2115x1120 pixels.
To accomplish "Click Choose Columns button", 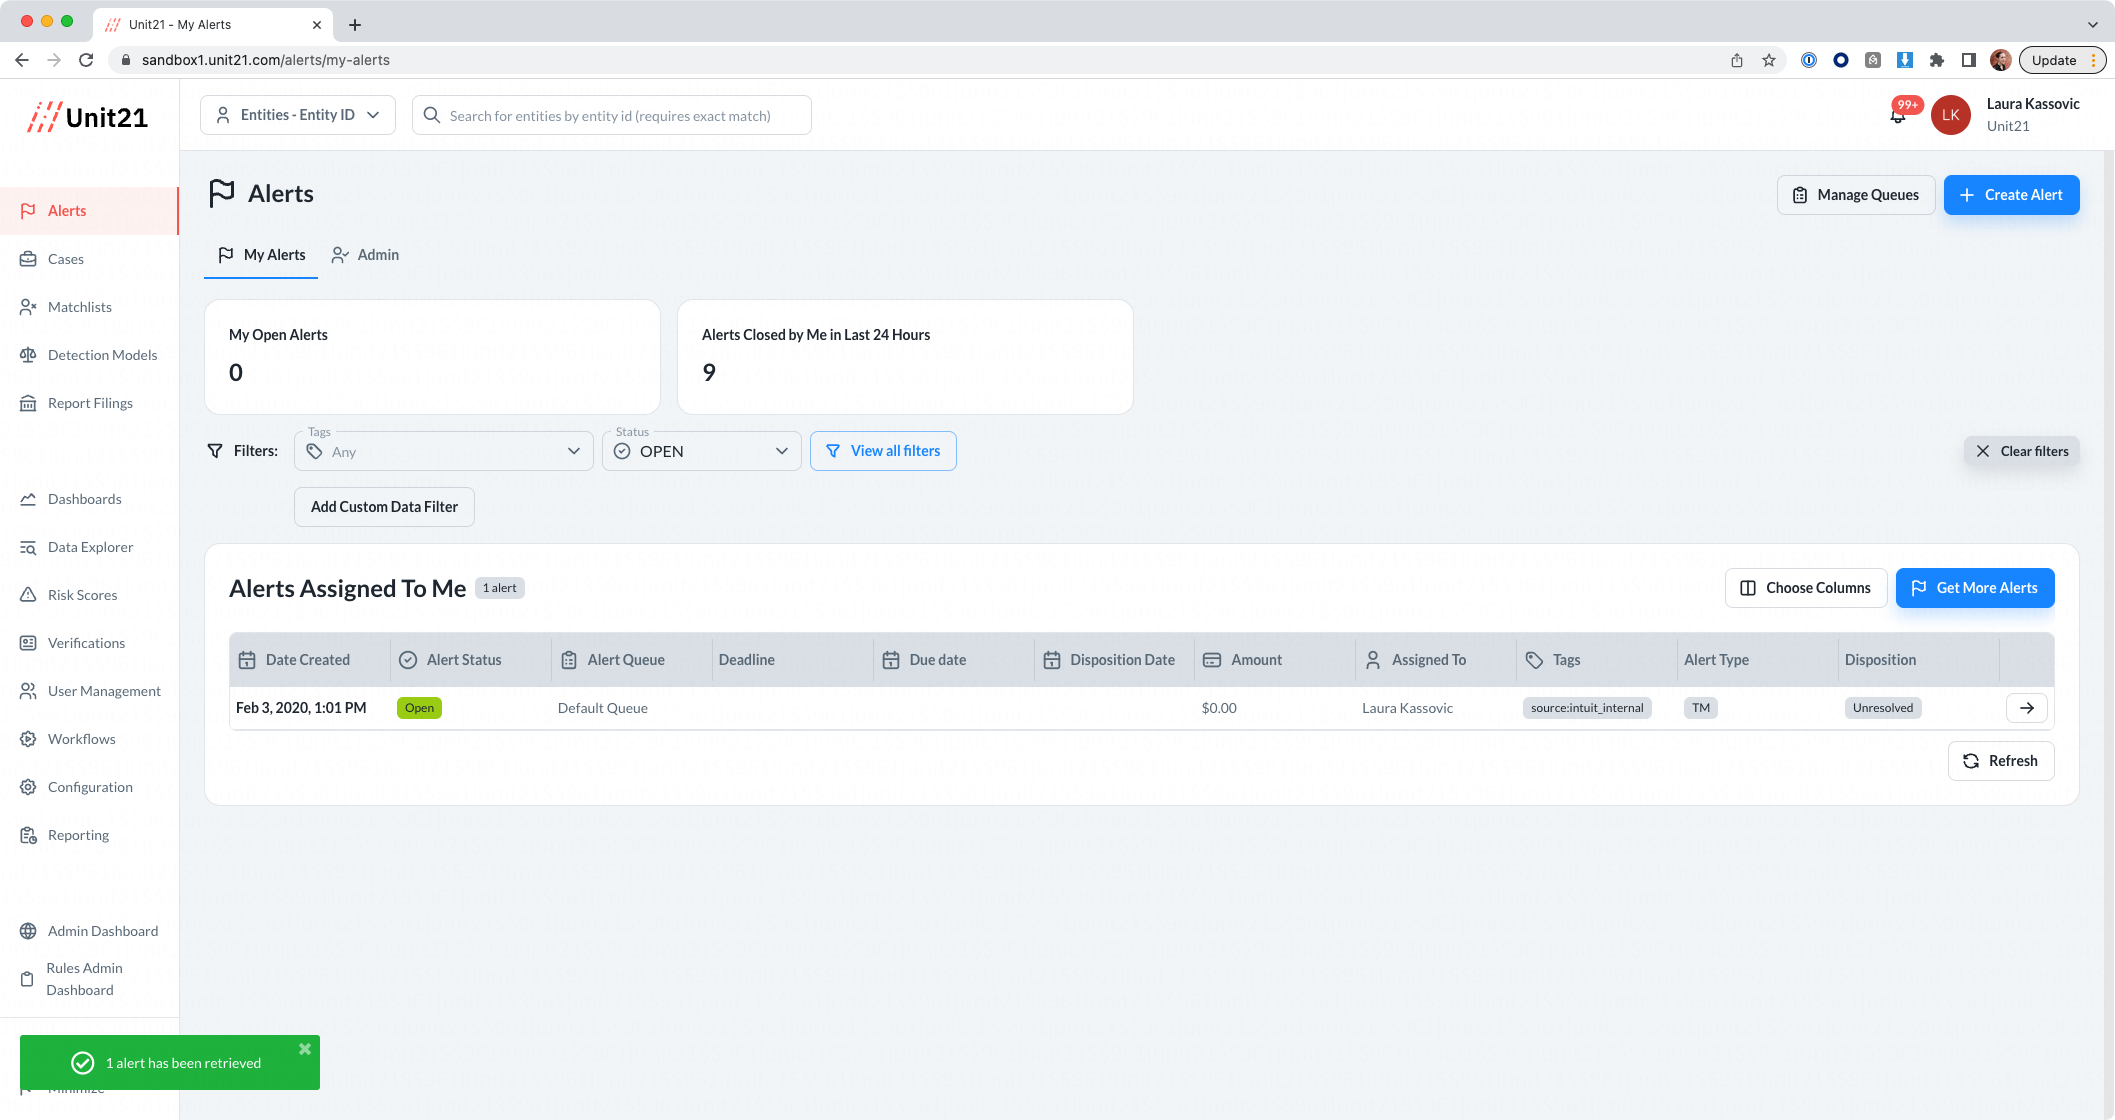I will pyautogui.click(x=1806, y=588).
